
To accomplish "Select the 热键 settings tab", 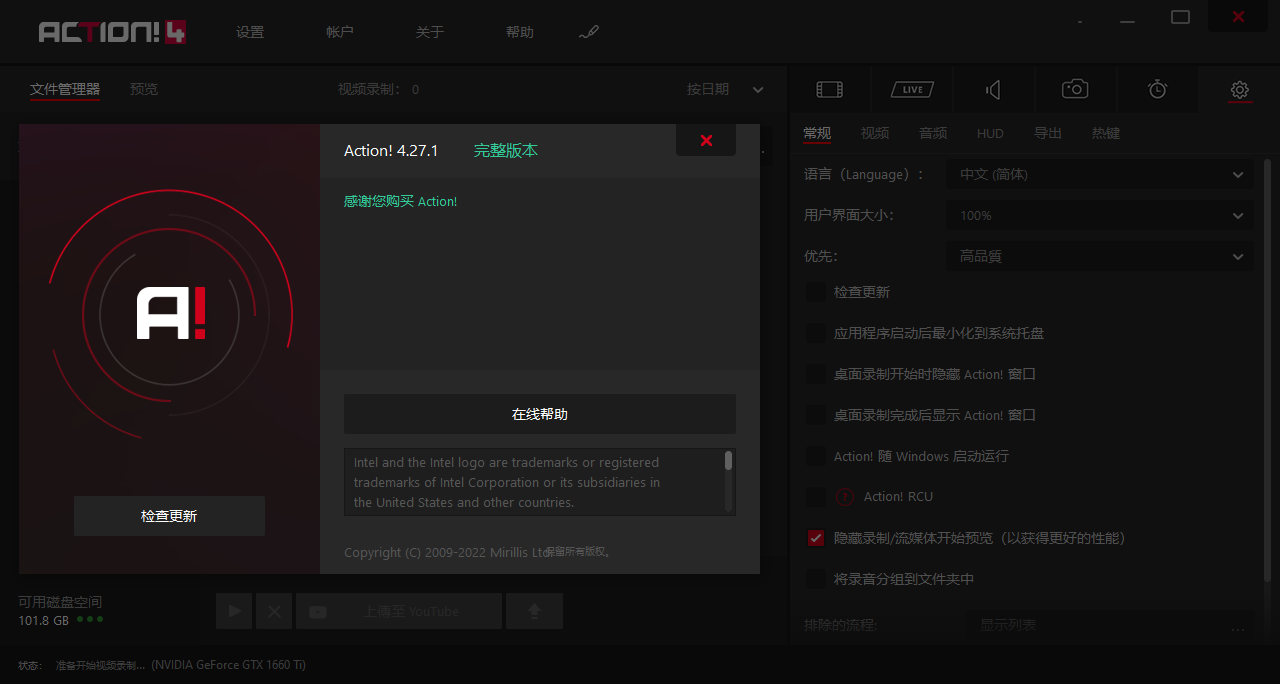I will 1106,133.
